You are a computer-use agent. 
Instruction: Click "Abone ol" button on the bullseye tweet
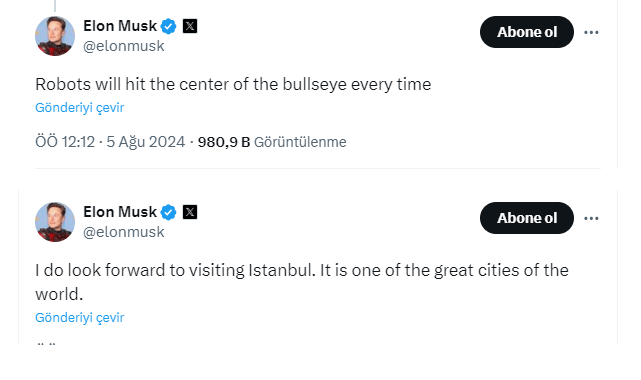point(527,32)
